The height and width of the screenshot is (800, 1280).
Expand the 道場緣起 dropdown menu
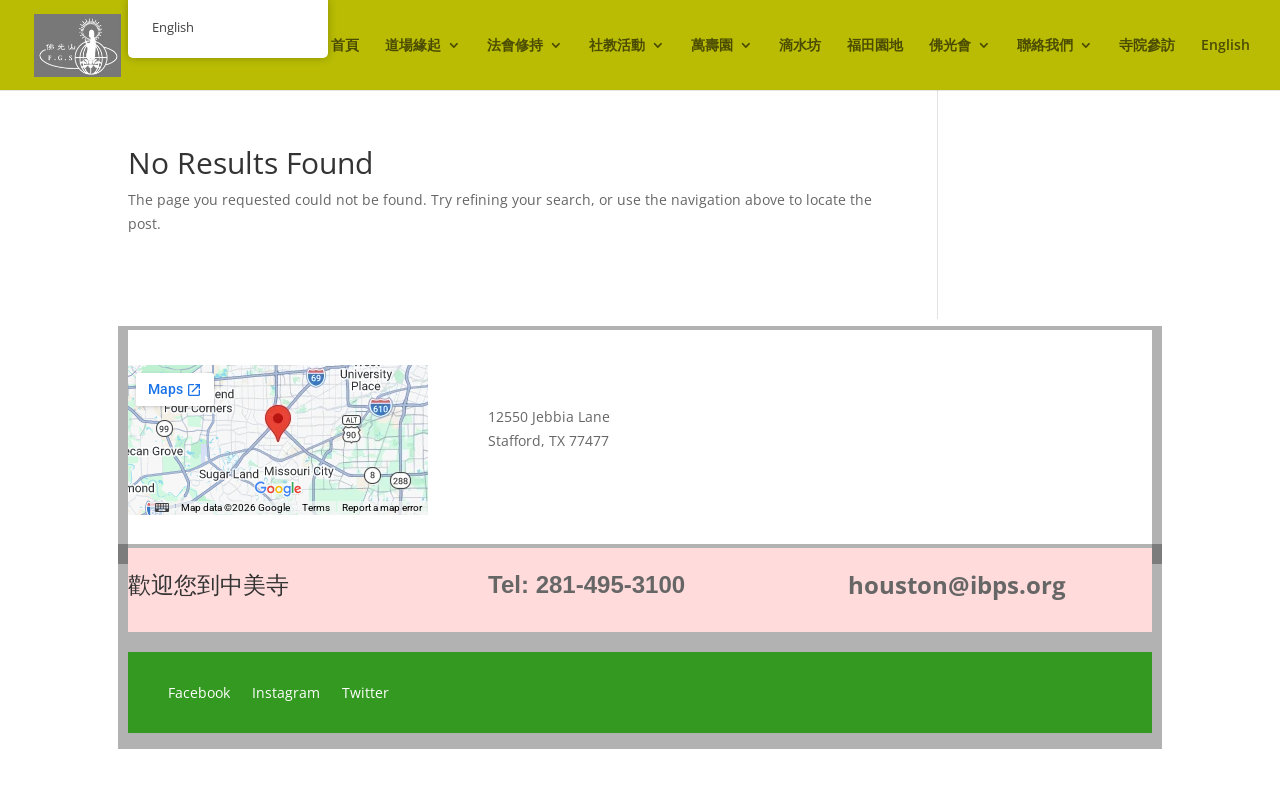pos(422,45)
